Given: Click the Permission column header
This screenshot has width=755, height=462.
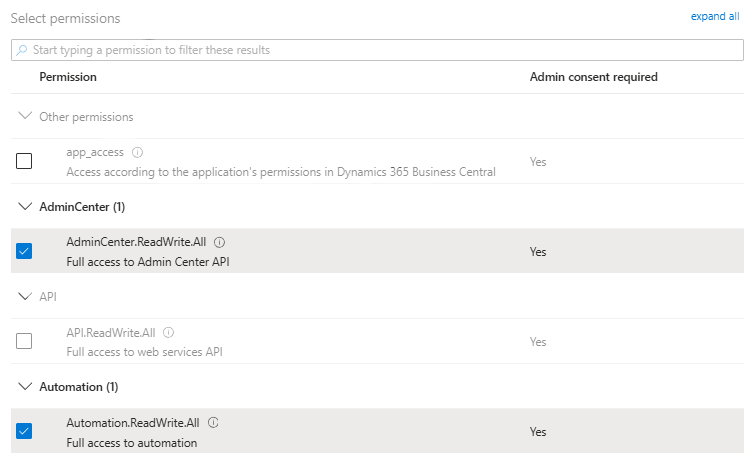Looking at the screenshot, I should click(68, 77).
